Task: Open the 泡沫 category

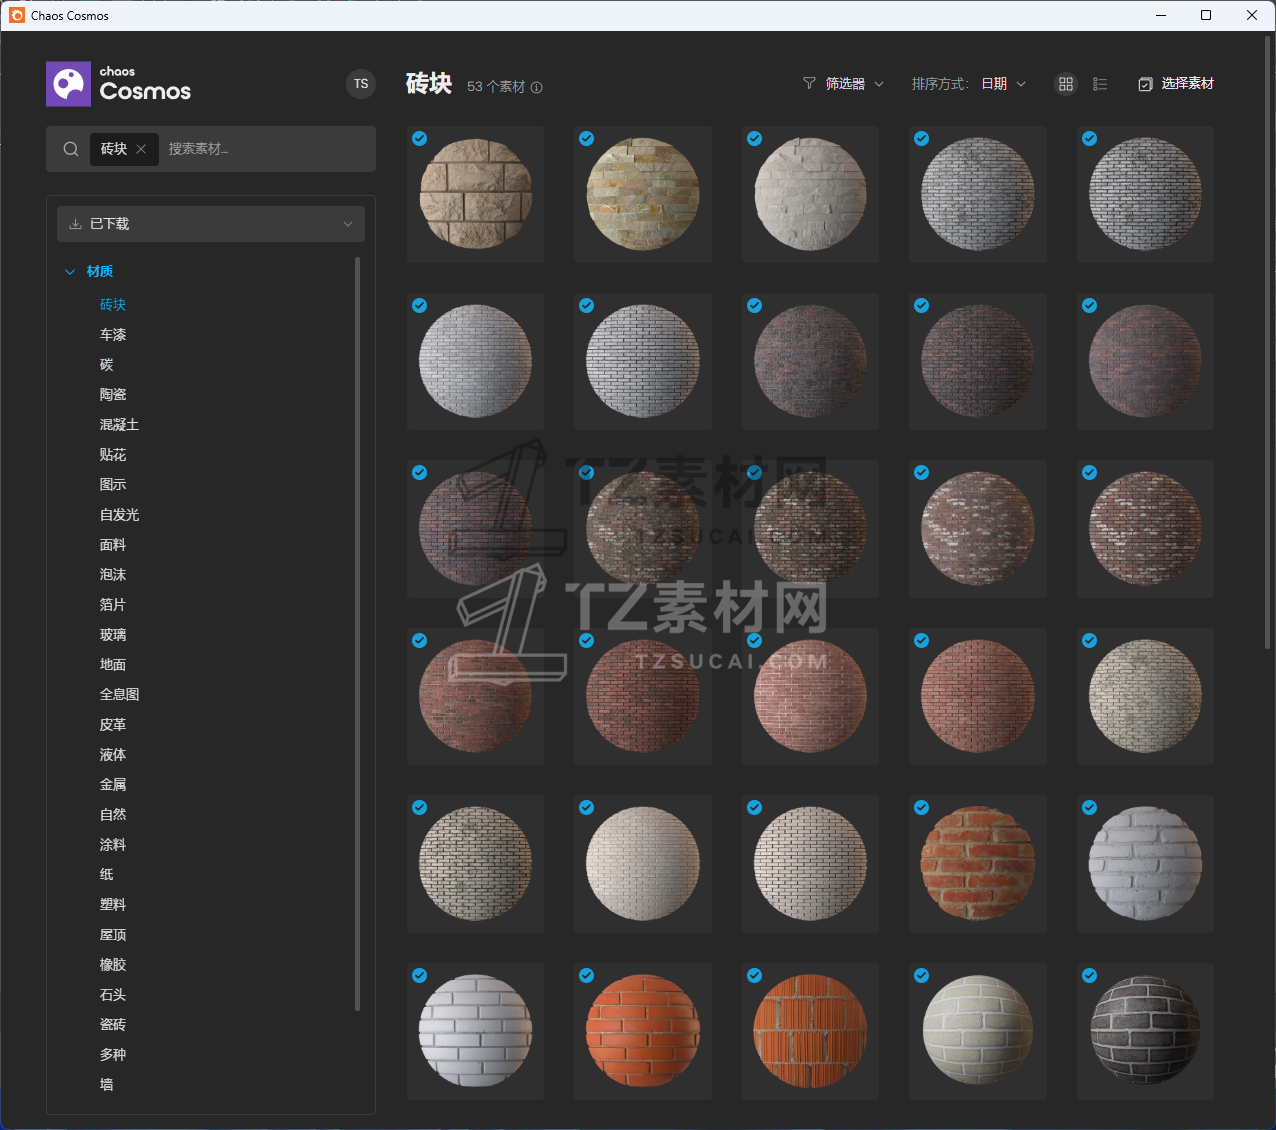Action: coord(113,575)
